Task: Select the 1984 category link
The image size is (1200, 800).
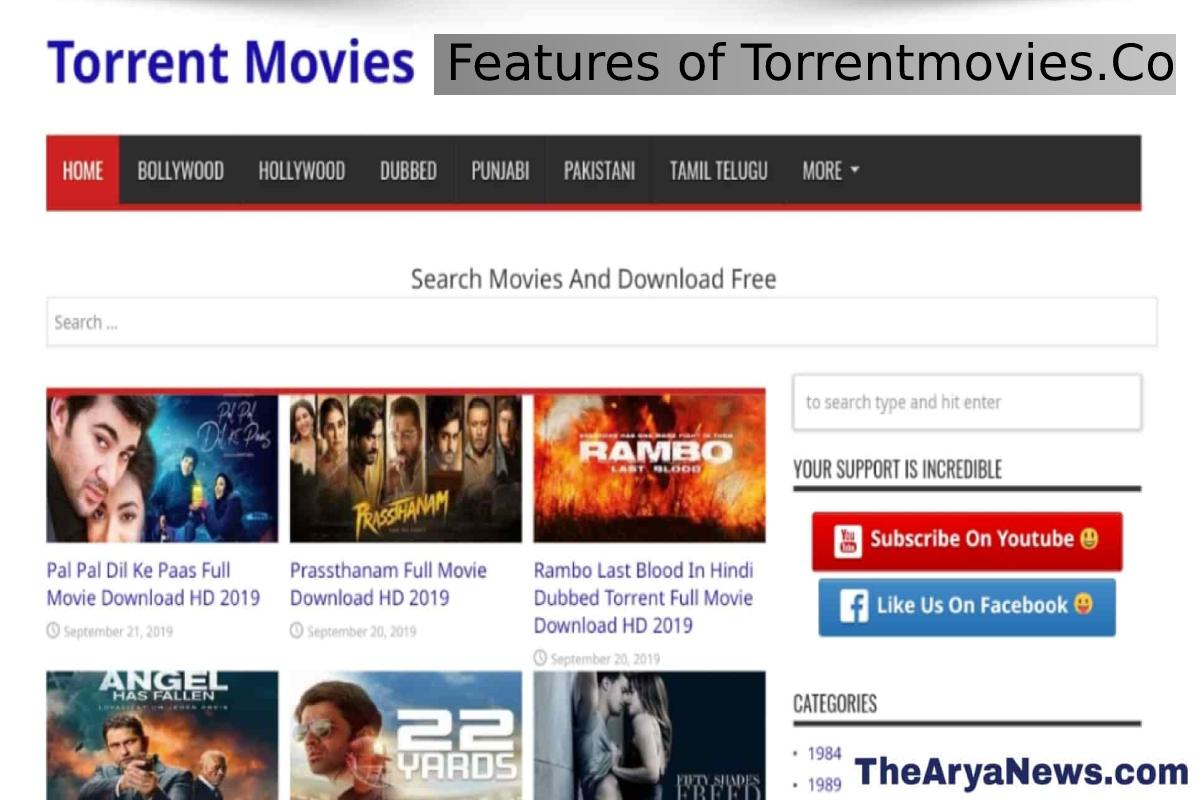Action: (824, 753)
